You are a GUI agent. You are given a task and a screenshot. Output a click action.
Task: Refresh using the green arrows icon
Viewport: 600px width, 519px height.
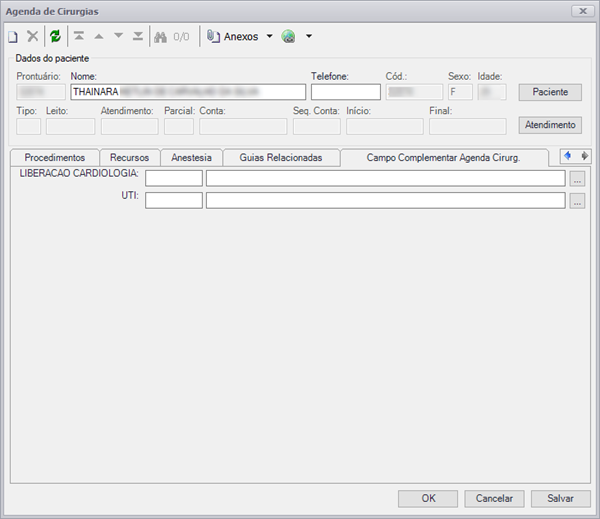pos(55,36)
